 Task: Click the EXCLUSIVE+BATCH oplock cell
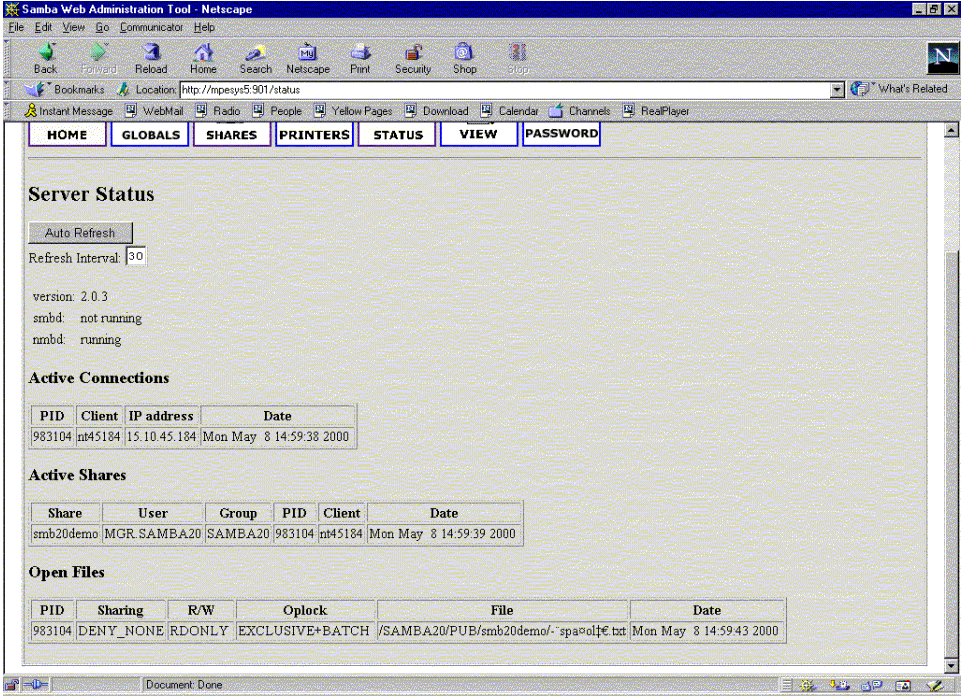(305, 631)
